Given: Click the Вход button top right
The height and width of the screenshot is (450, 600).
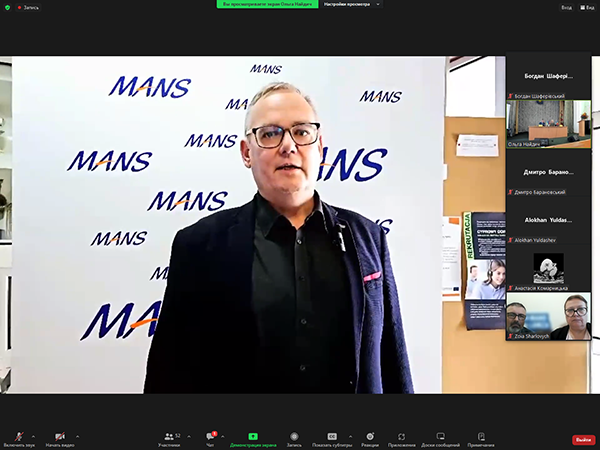Looking at the screenshot, I should pos(566,7).
